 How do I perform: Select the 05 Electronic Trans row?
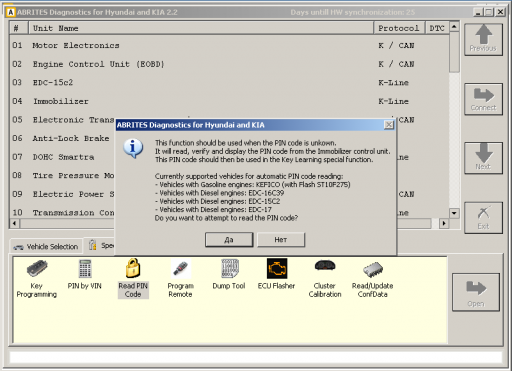point(62,120)
